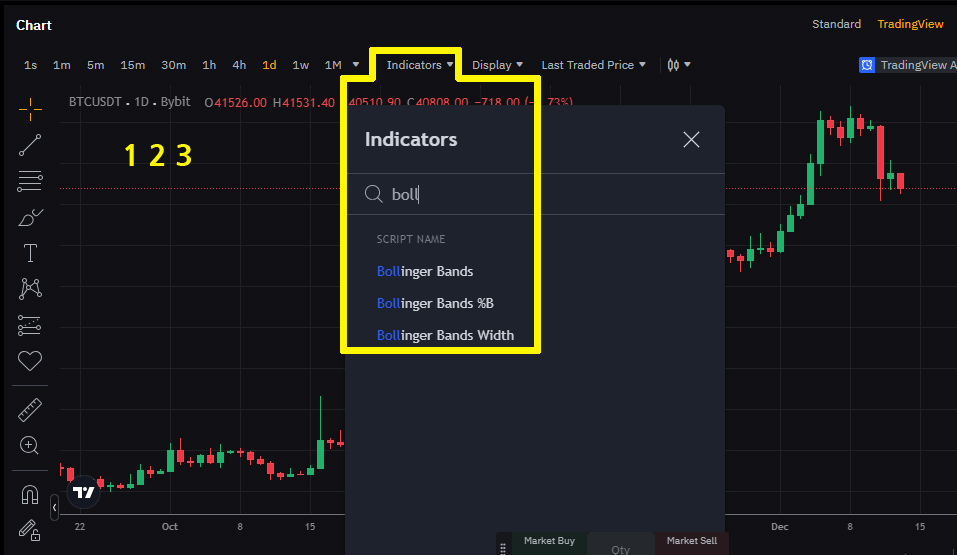Click the Market Sell button

pyautogui.click(x=692, y=541)
